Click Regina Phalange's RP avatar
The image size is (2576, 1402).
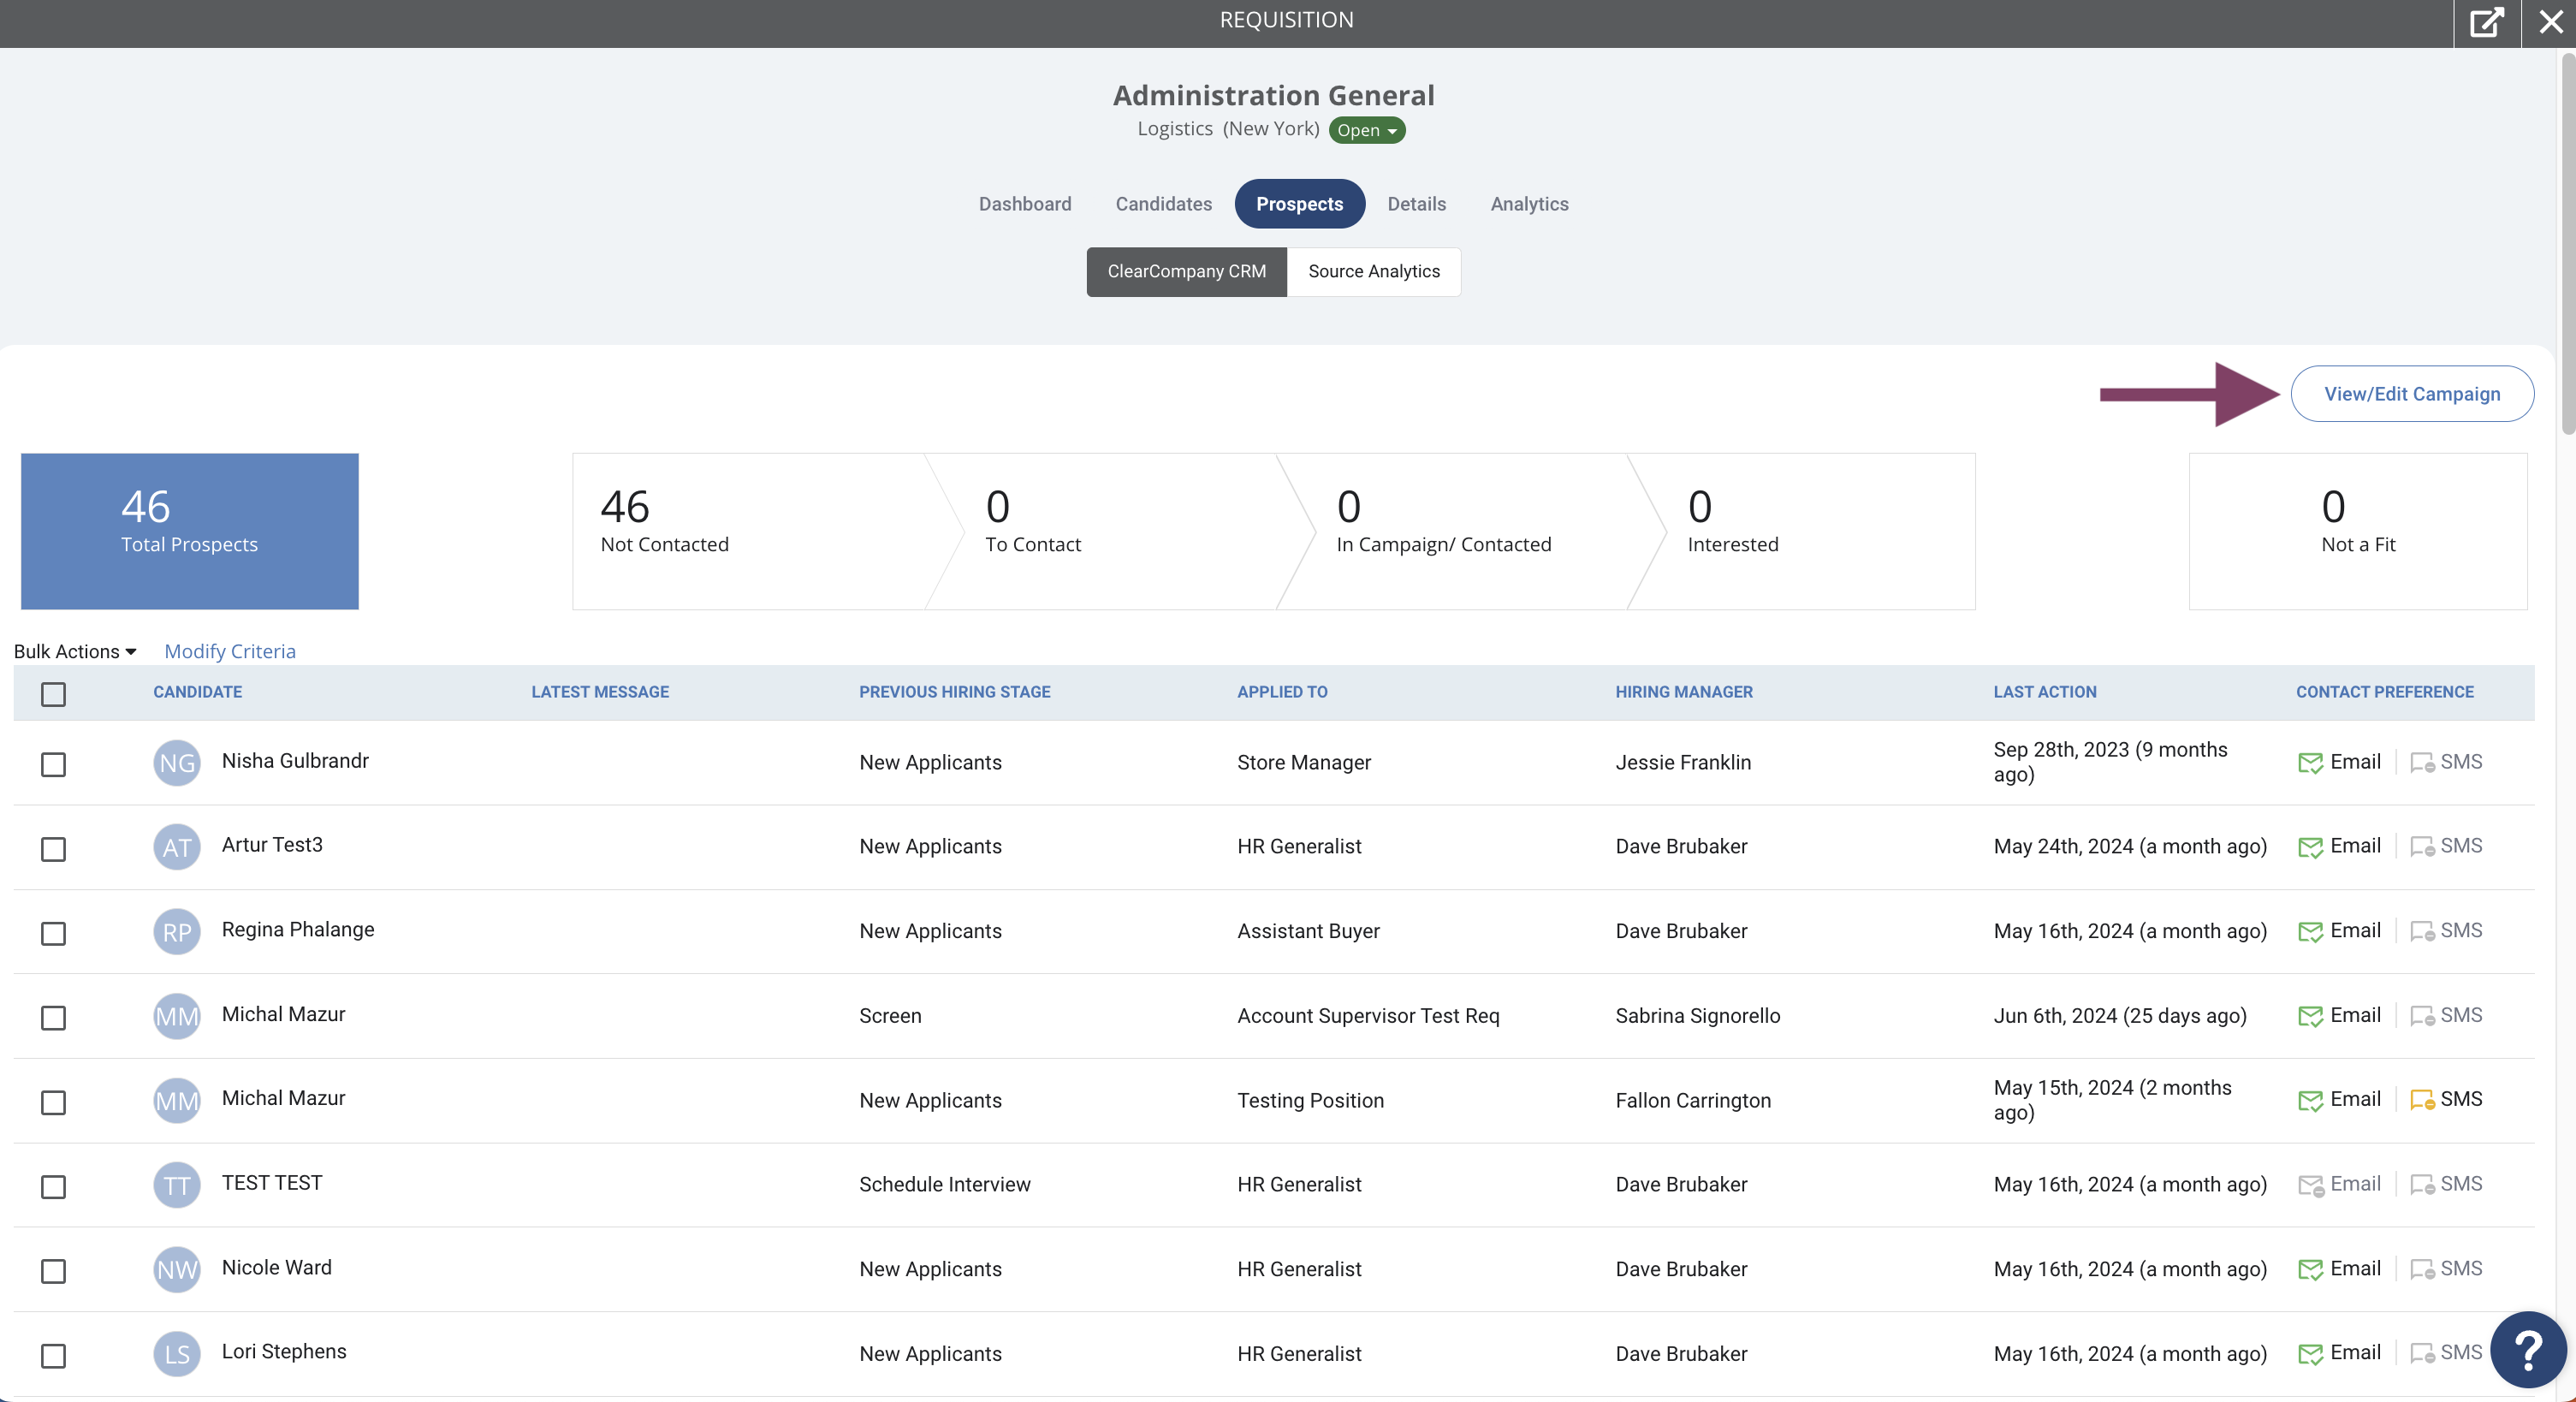177,932
